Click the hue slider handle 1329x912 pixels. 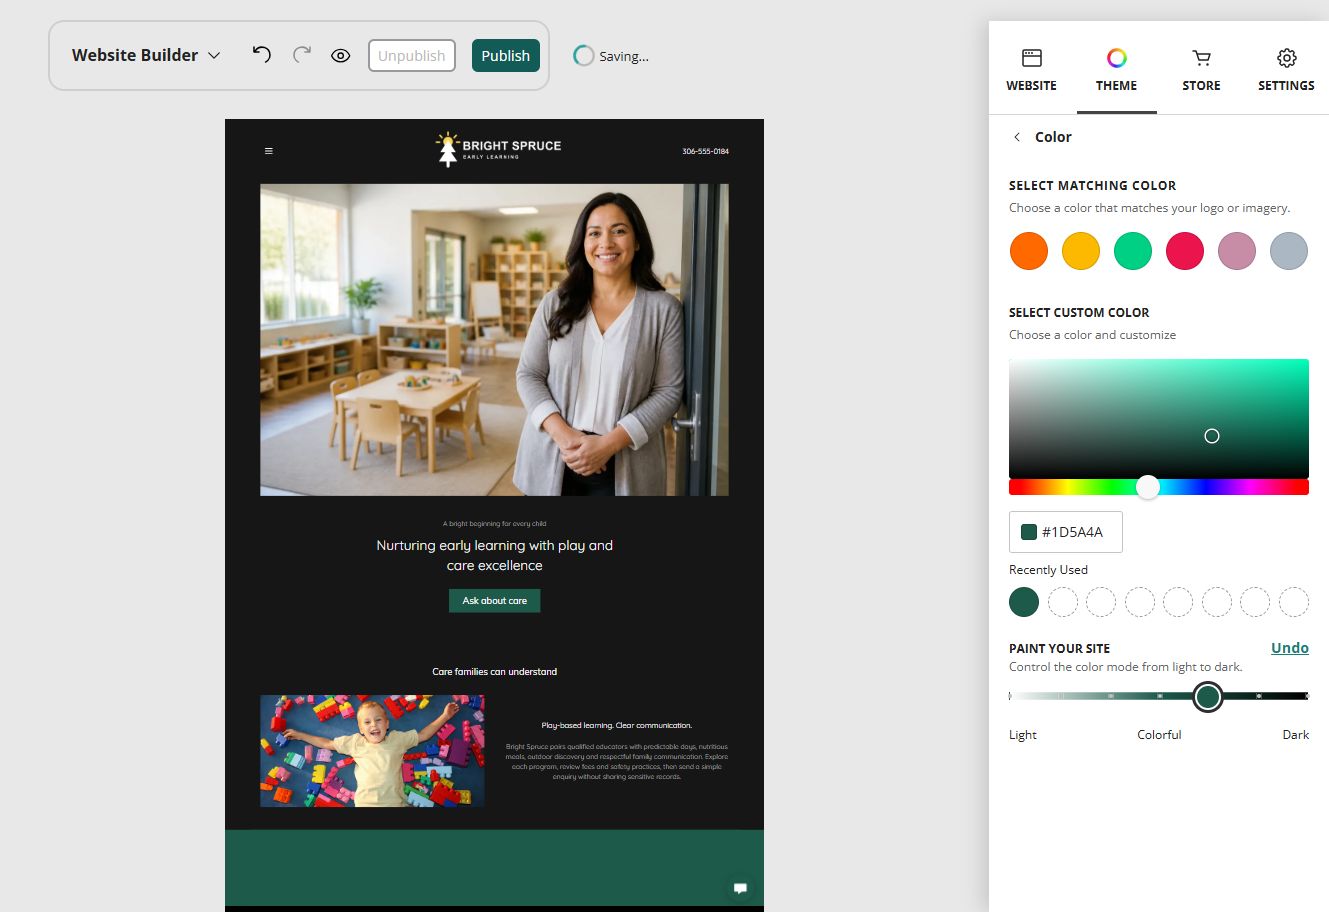[x=1148, y=487]
